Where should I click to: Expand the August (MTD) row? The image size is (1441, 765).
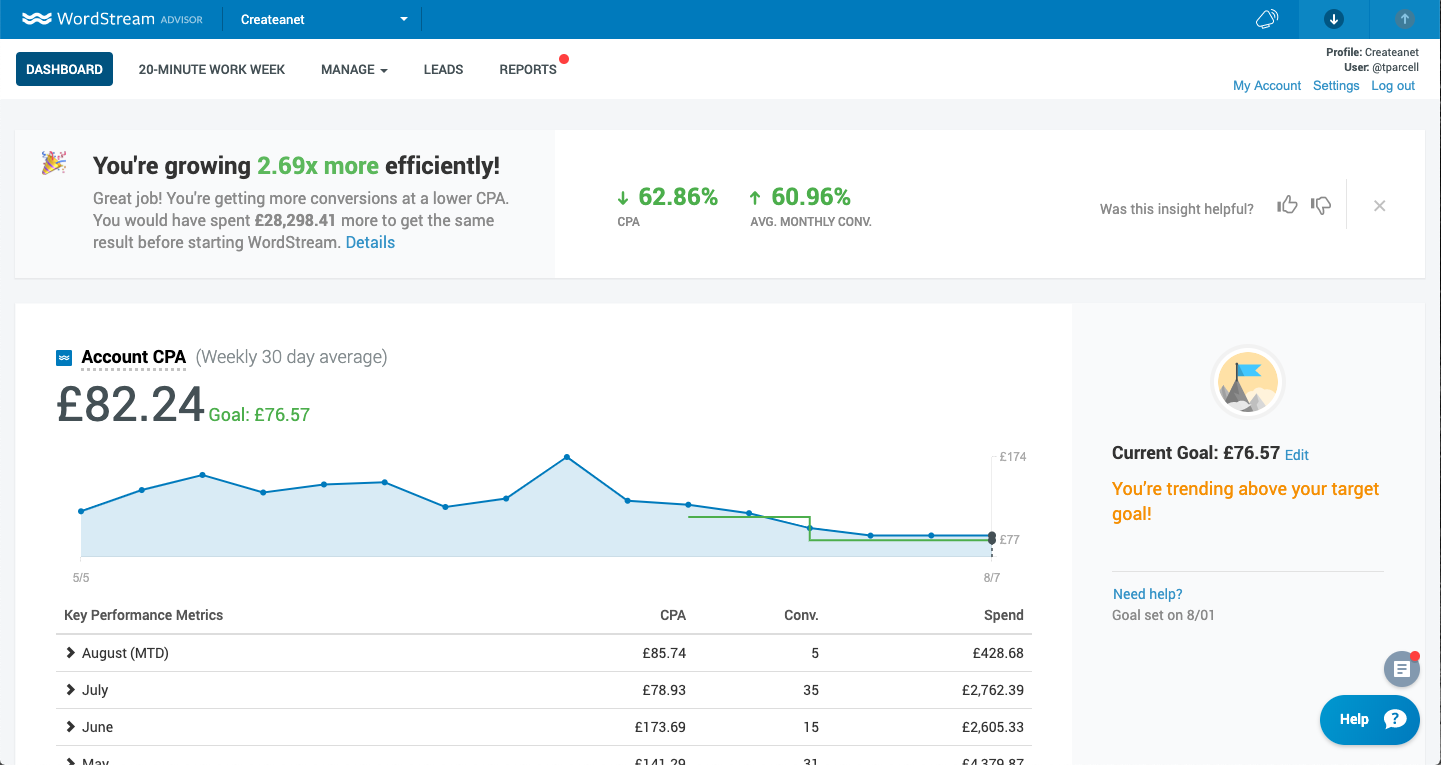[x=70, y=653]
